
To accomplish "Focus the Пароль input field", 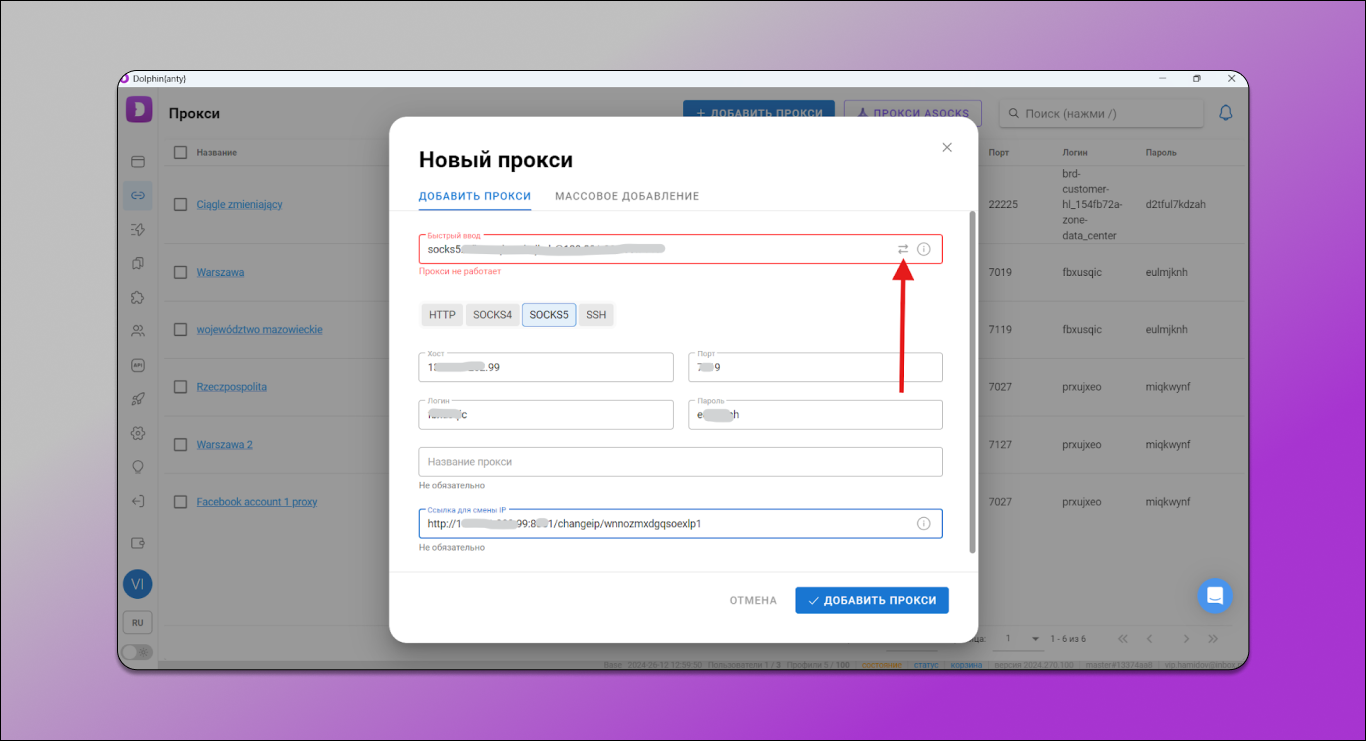I will pos(815,415).
